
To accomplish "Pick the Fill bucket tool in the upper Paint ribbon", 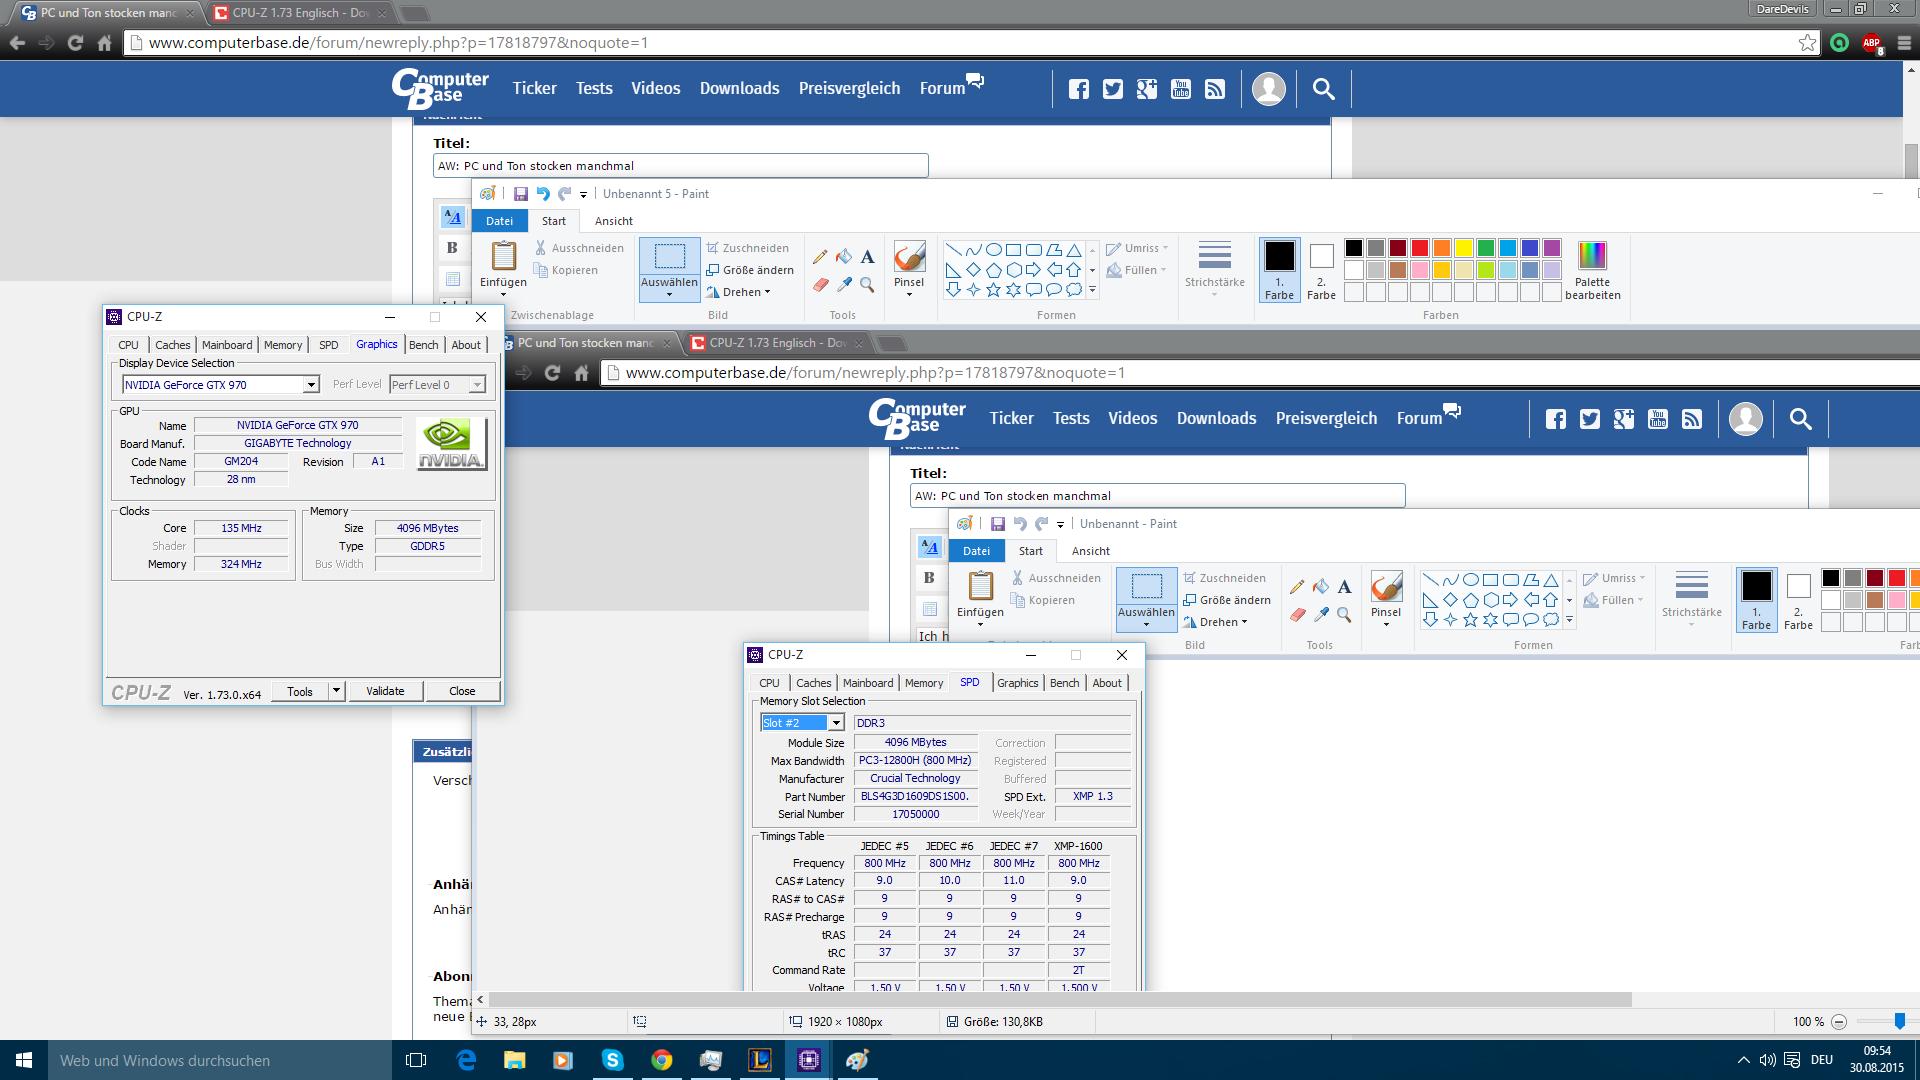I will (844, 257).
